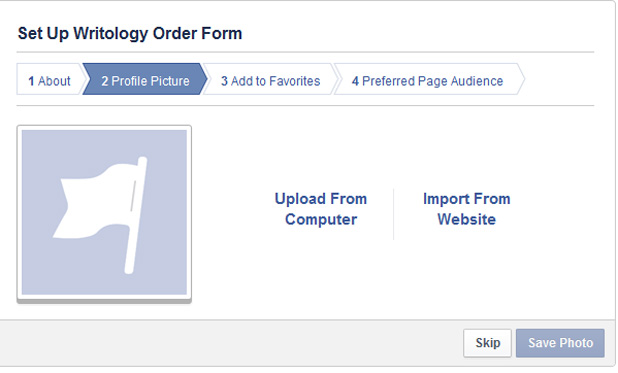Choose Import From Website
Image resolution: width=618 pixels, height=373 pixels.
[467, 209]
